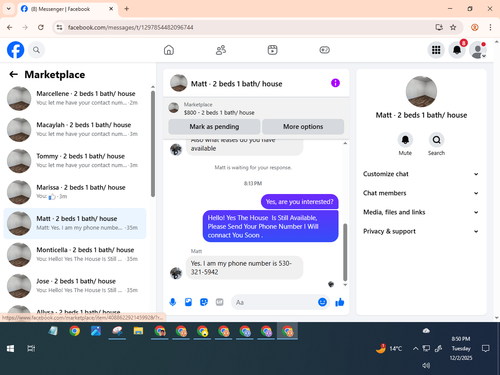Choose a GIF icon
The width and height of the screenshot is (500, 375).
click(219, 302)
